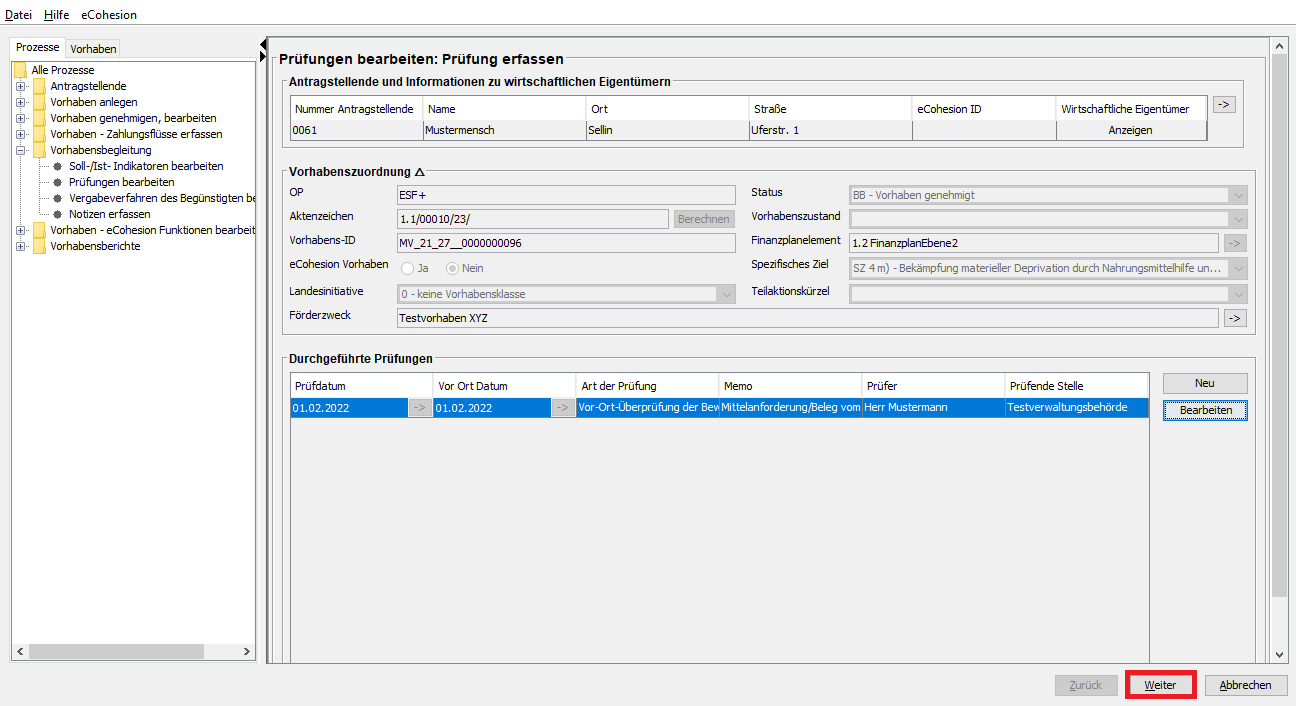Click the Weiter button
Viewport: 1296px width, 706px height.
click(1160, 685)
